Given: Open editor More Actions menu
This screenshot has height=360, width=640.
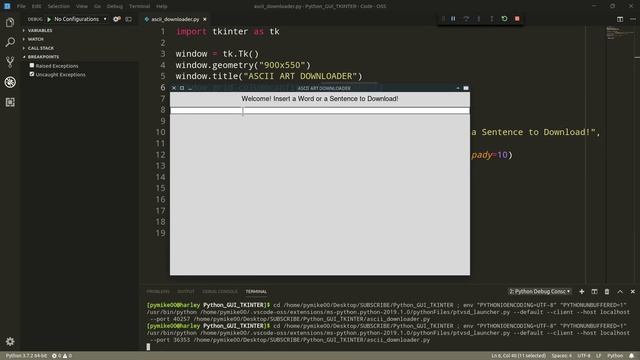Looking at the screenshot, I should pos(633,19).
